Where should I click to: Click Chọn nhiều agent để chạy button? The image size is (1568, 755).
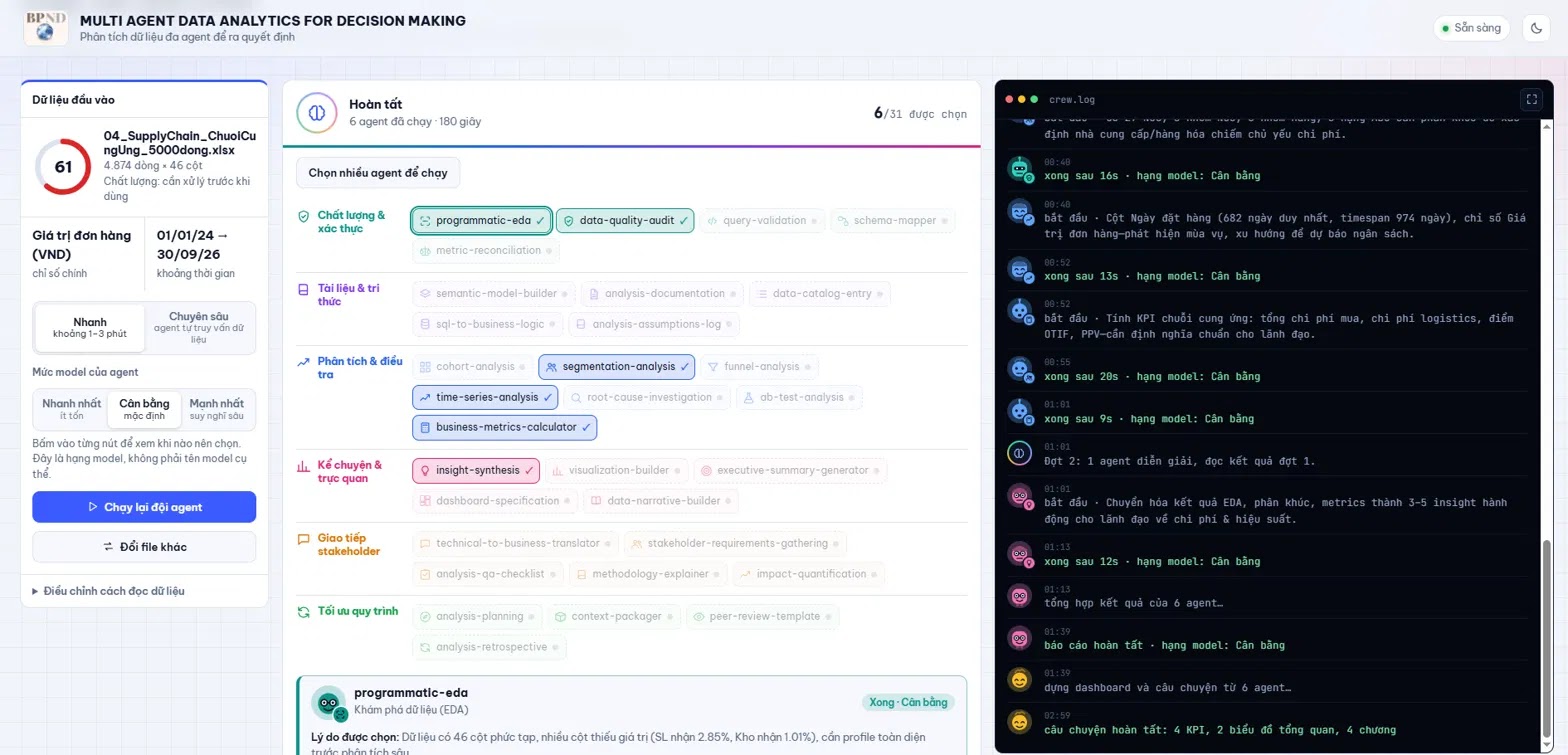click(378, 173)
